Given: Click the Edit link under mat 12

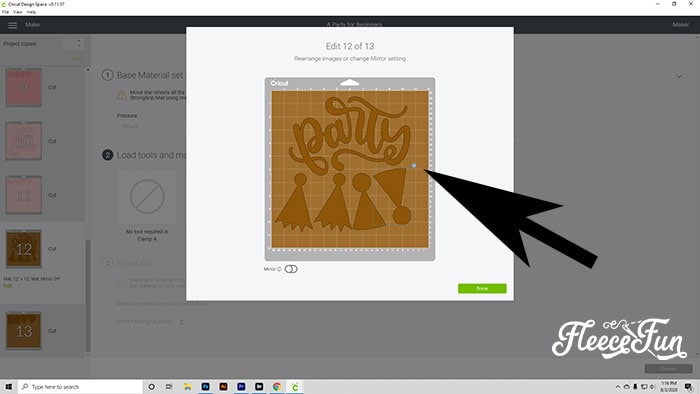Looking at the screenshot, I should (x=8, y=286).
